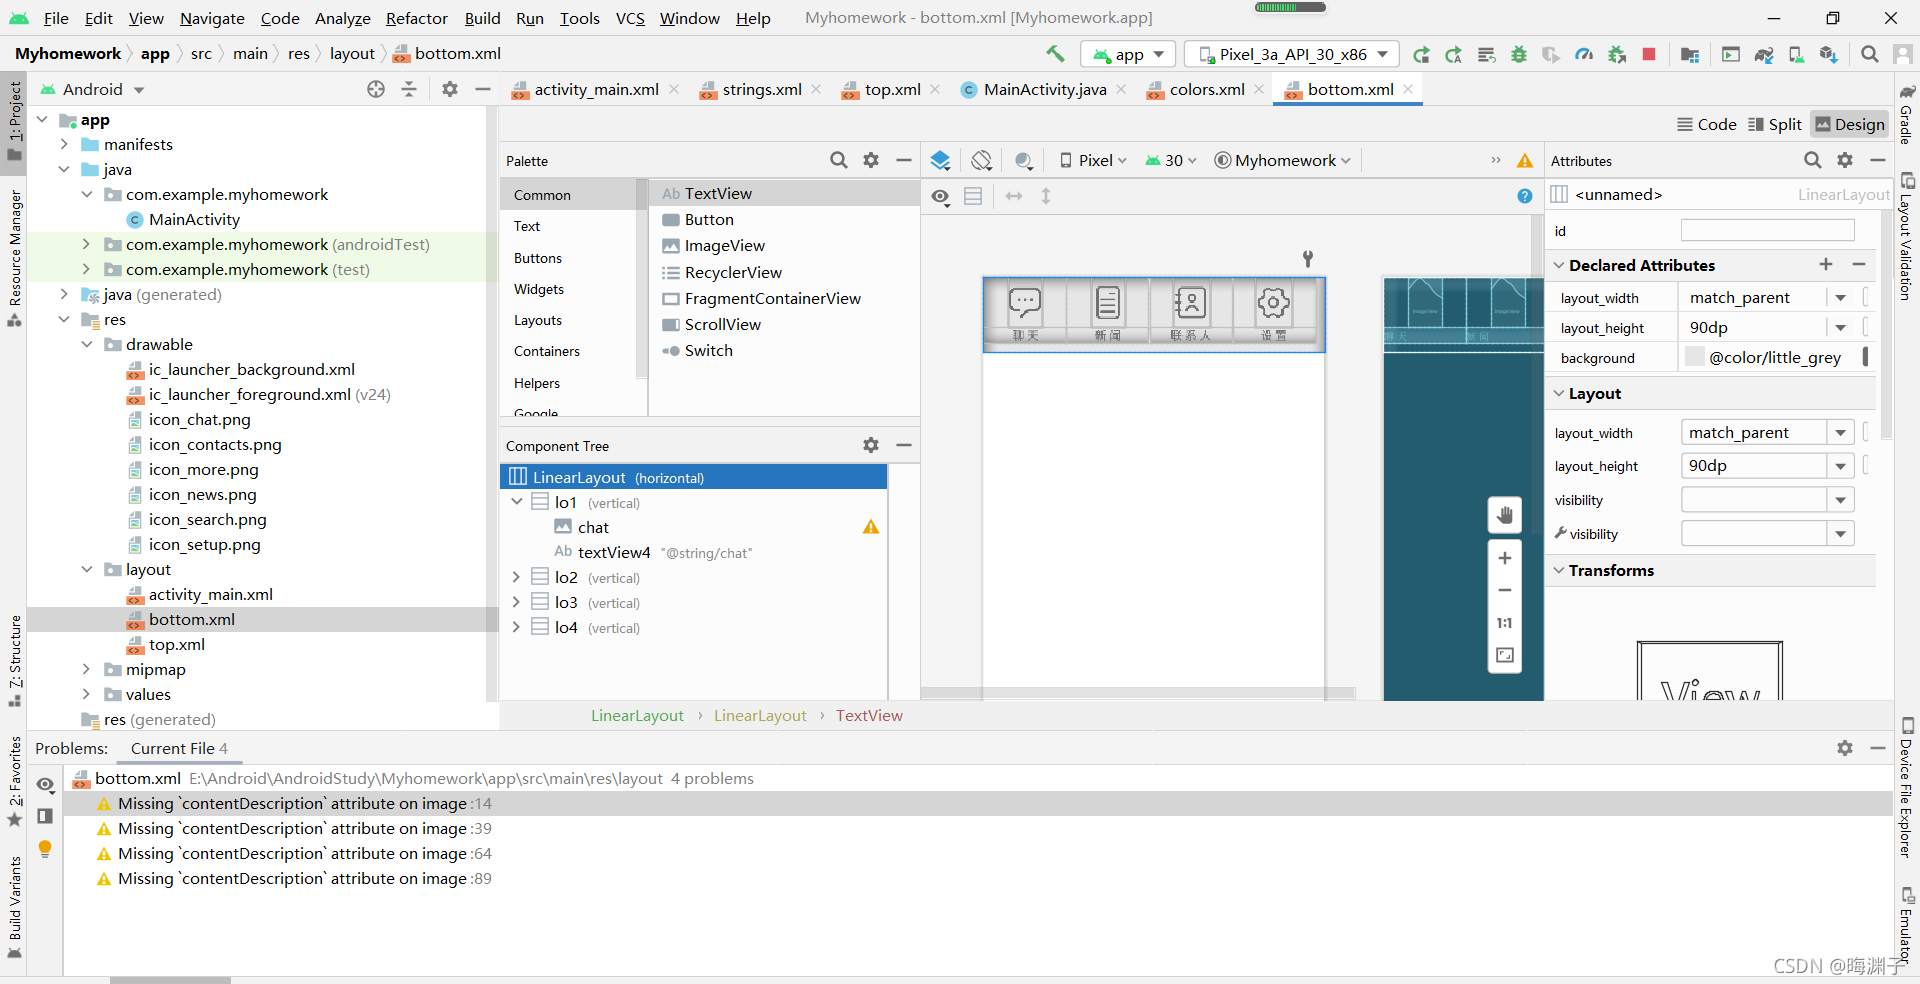Toggle the Problems panel eye icon
1920x984 pixels.
45,785
